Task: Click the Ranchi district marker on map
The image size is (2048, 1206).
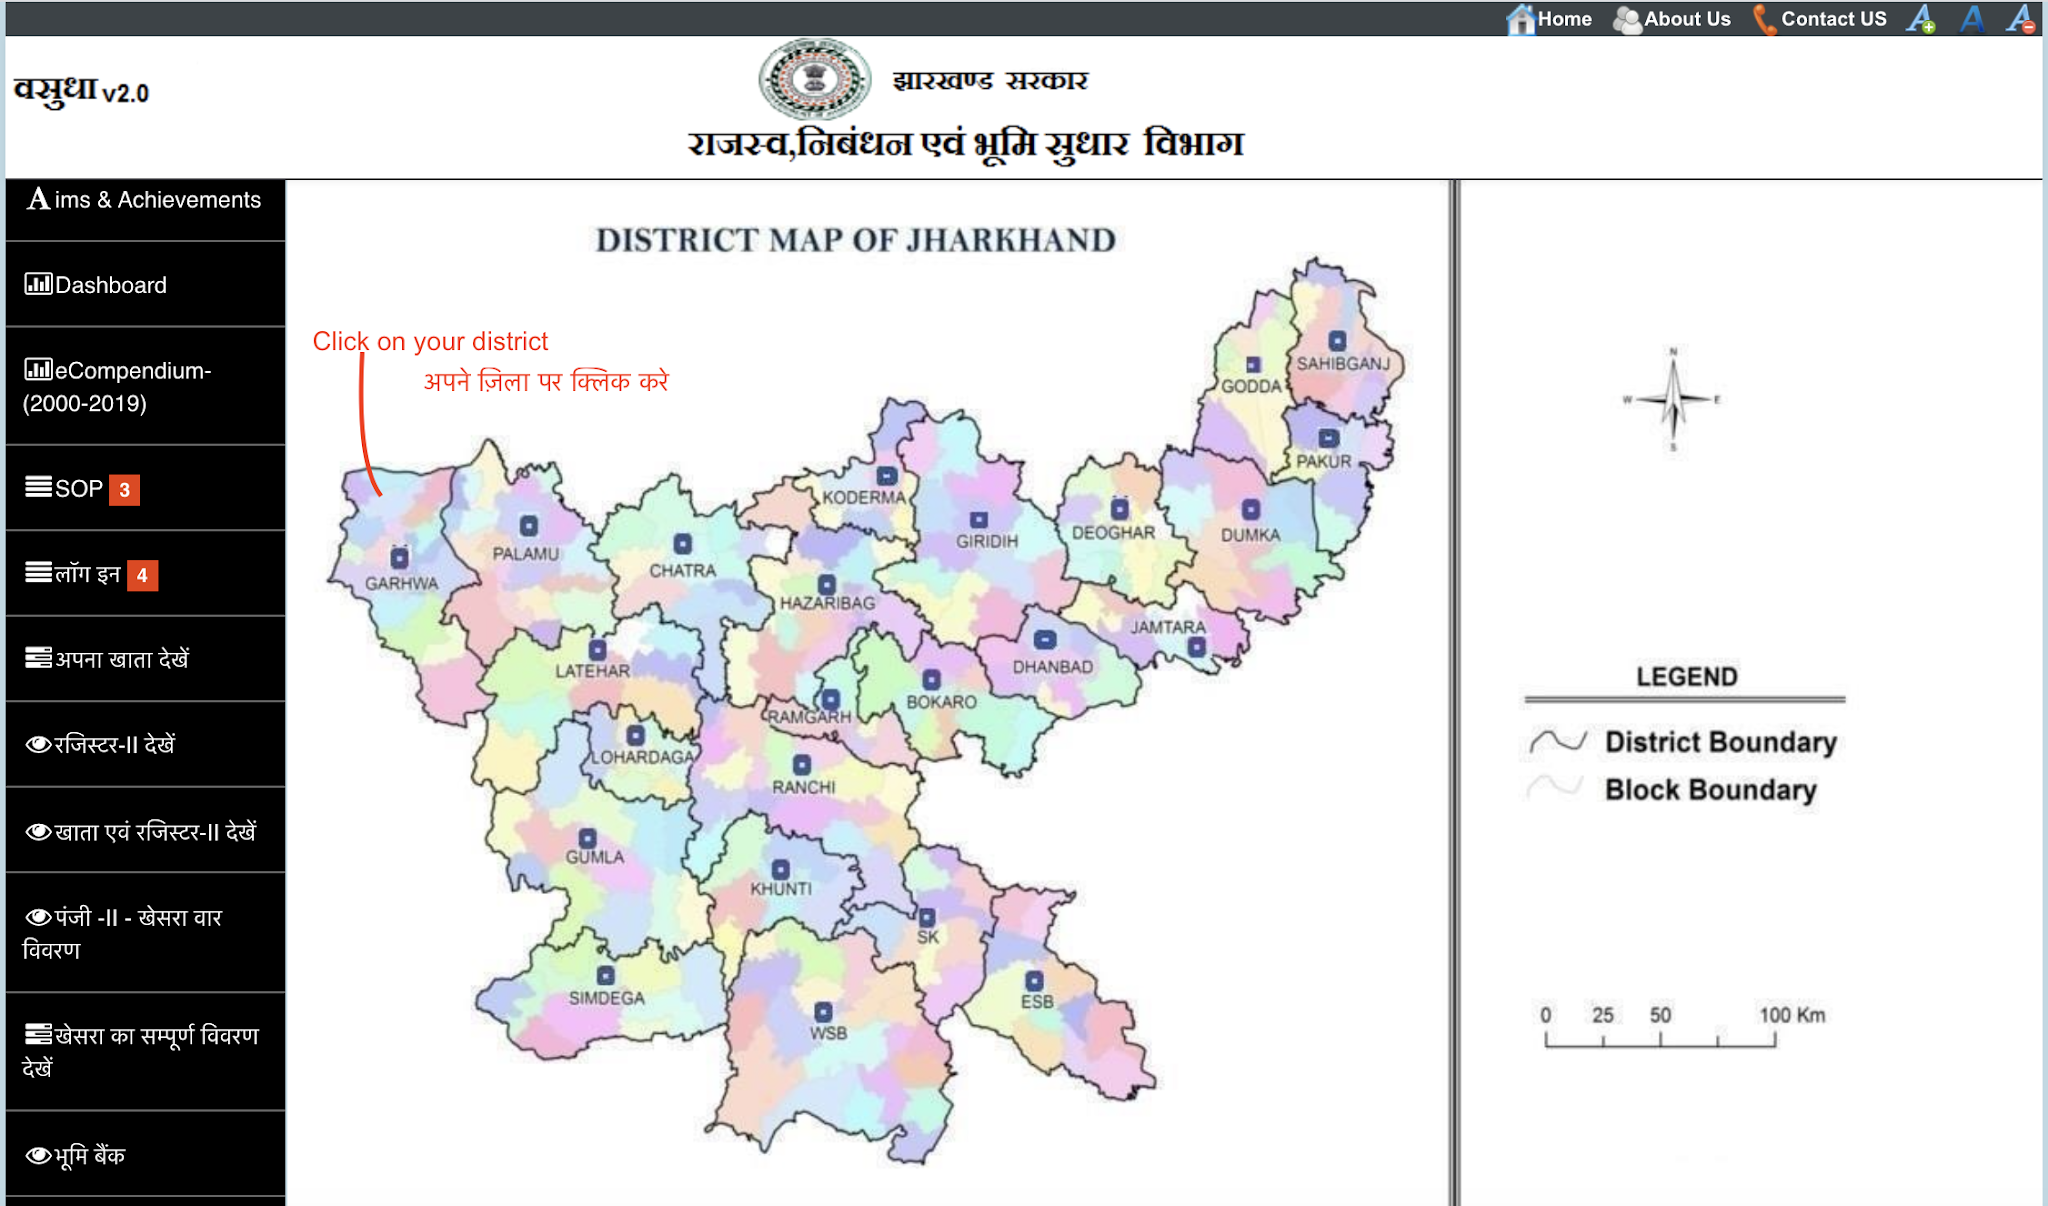Action: point(802,765)
